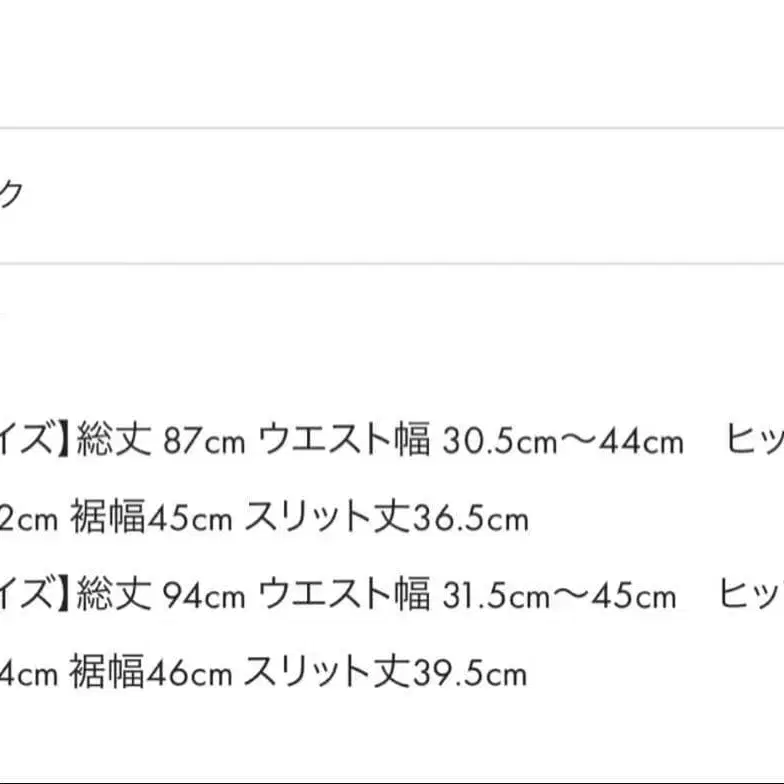Select the ウエスト幅 label beside 30.5cm

pos(344,441)
